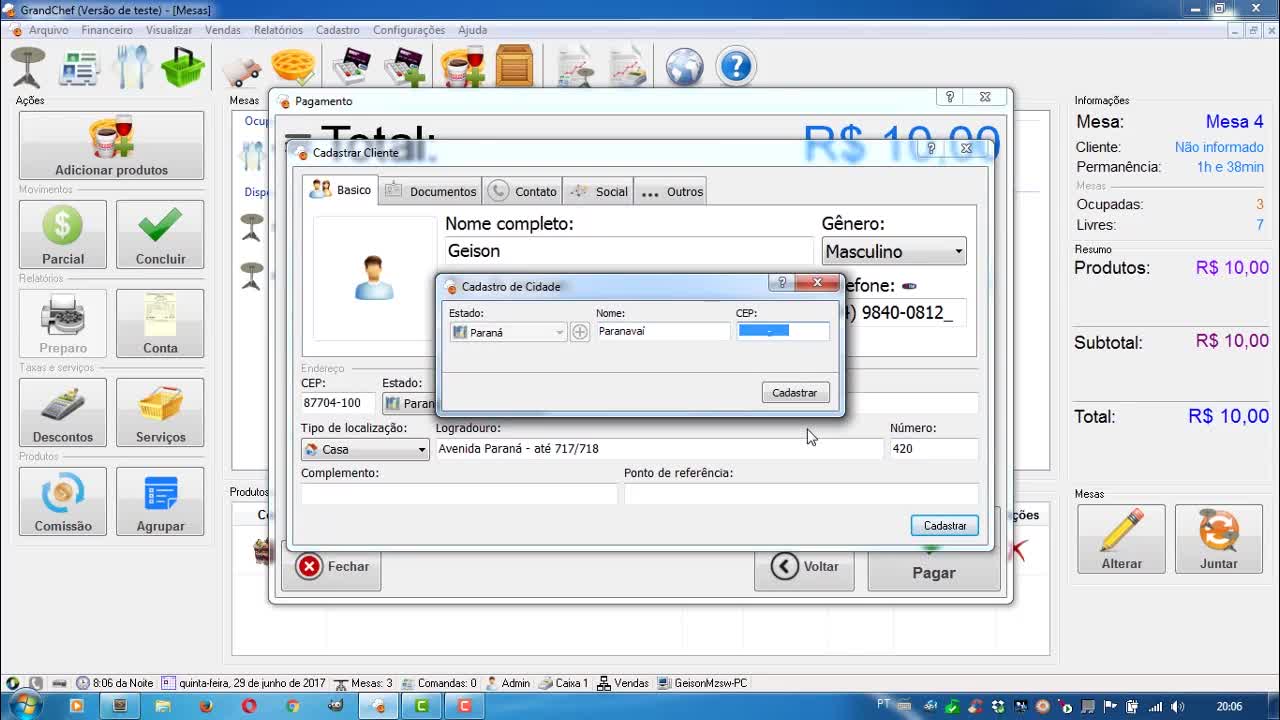The height and width of the screenshot is (720, 1280).
Task: Click the cash register toolbar icon
Action: pyautogui.click(x=352, y=67)
